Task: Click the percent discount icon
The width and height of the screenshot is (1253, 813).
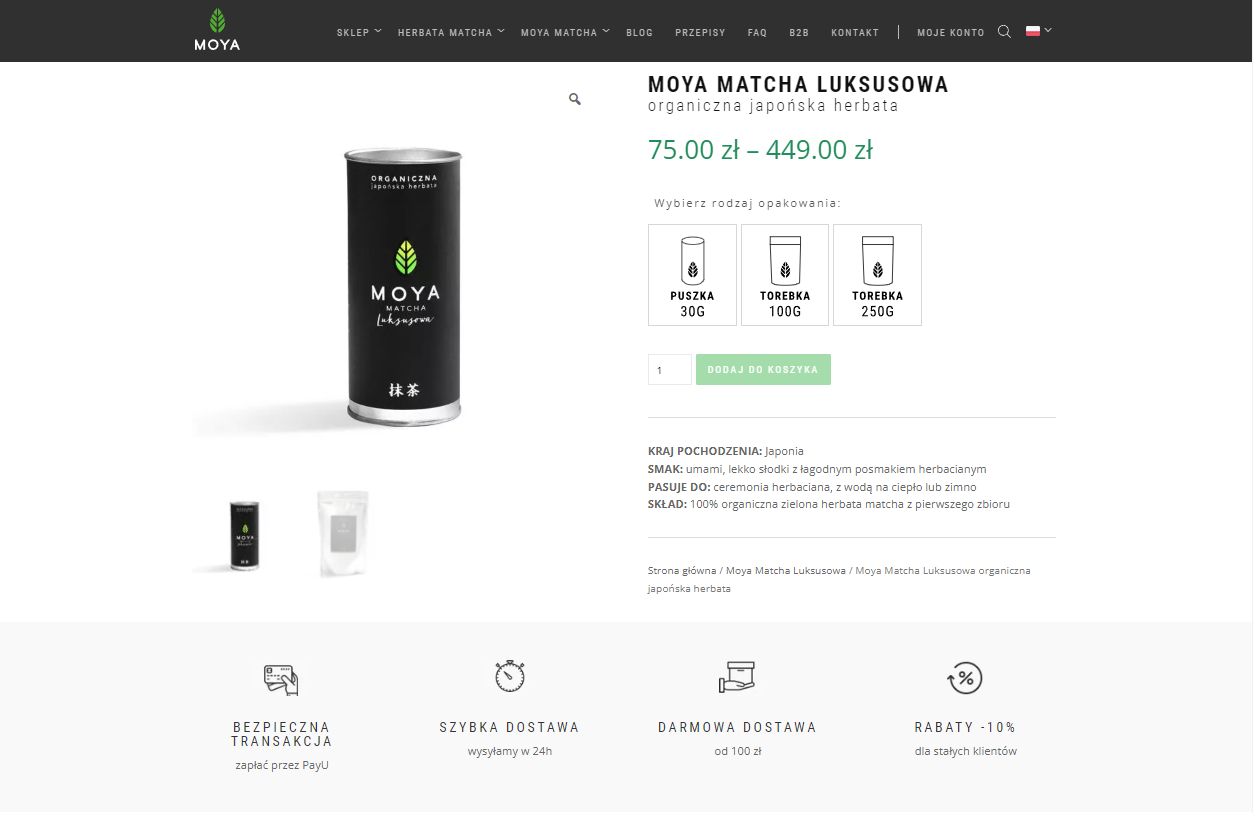Action: [x=965, y=678]
